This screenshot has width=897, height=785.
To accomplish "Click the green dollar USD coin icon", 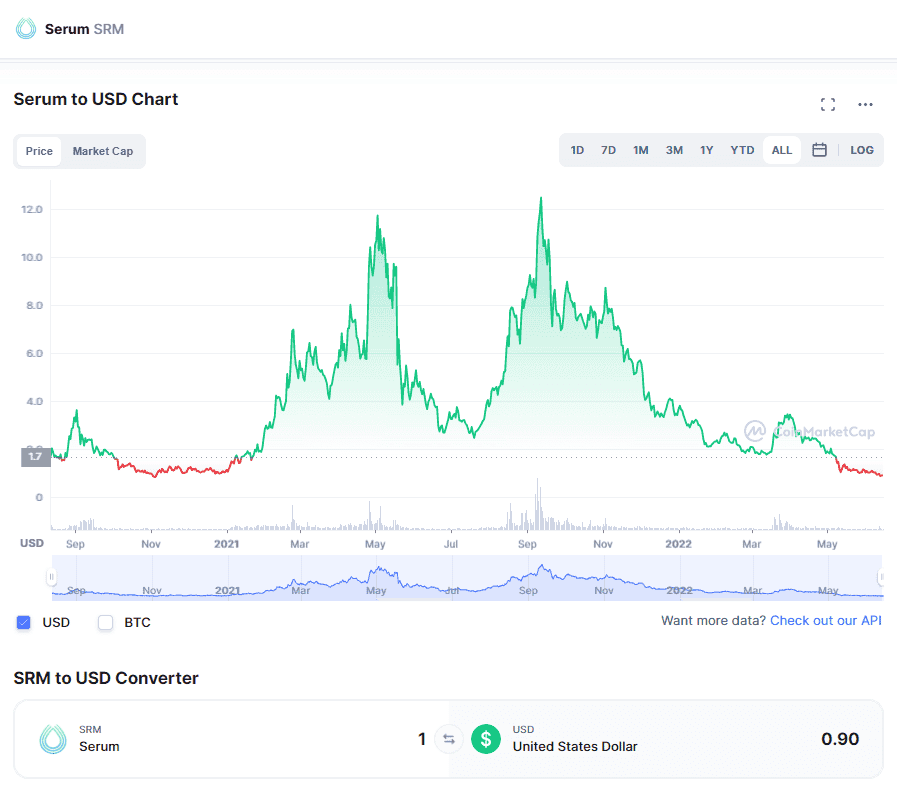I will 486,739.
